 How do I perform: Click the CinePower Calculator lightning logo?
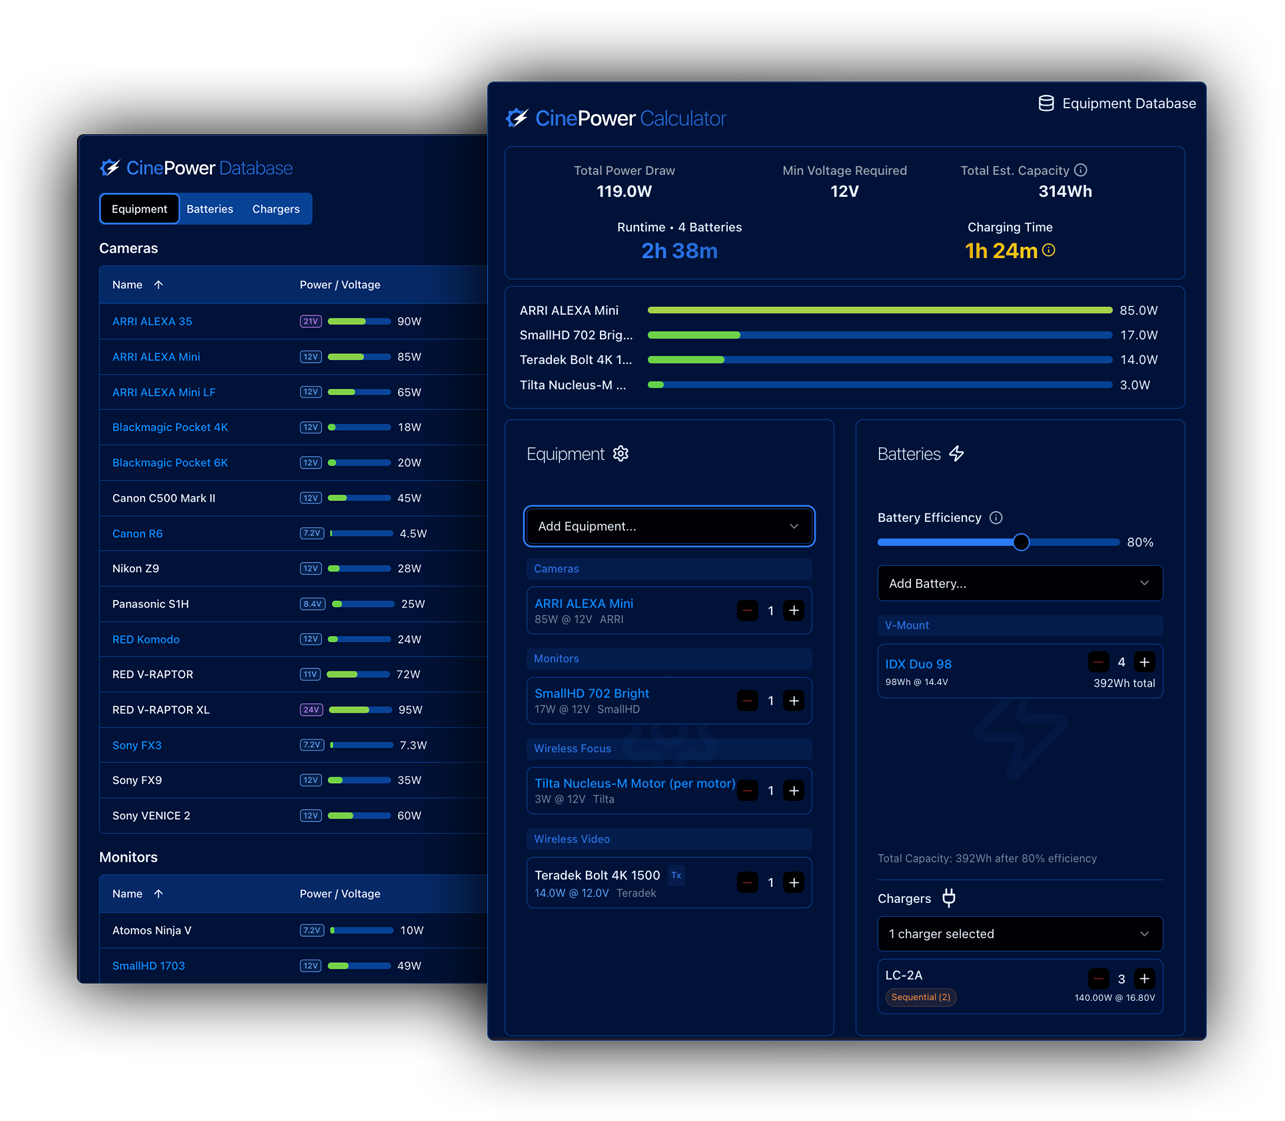tap(517, 118)
